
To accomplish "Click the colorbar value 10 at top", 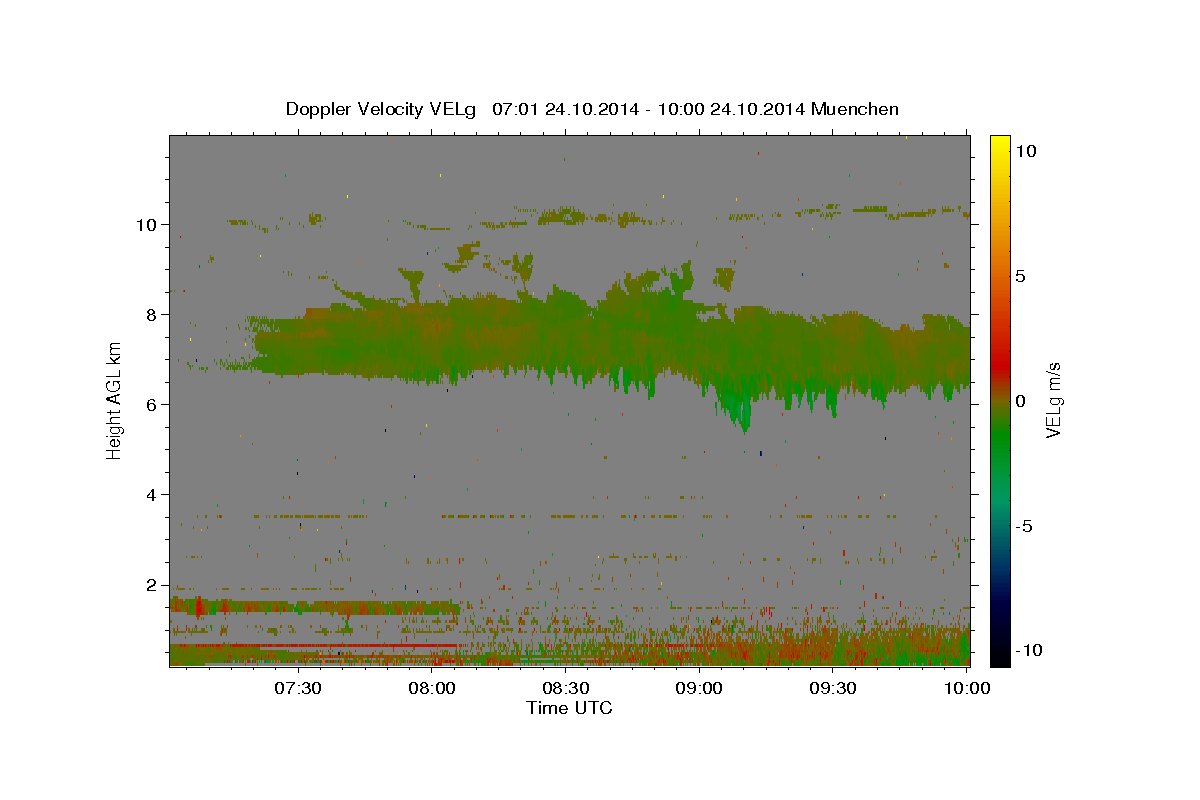I will 1025,151.
